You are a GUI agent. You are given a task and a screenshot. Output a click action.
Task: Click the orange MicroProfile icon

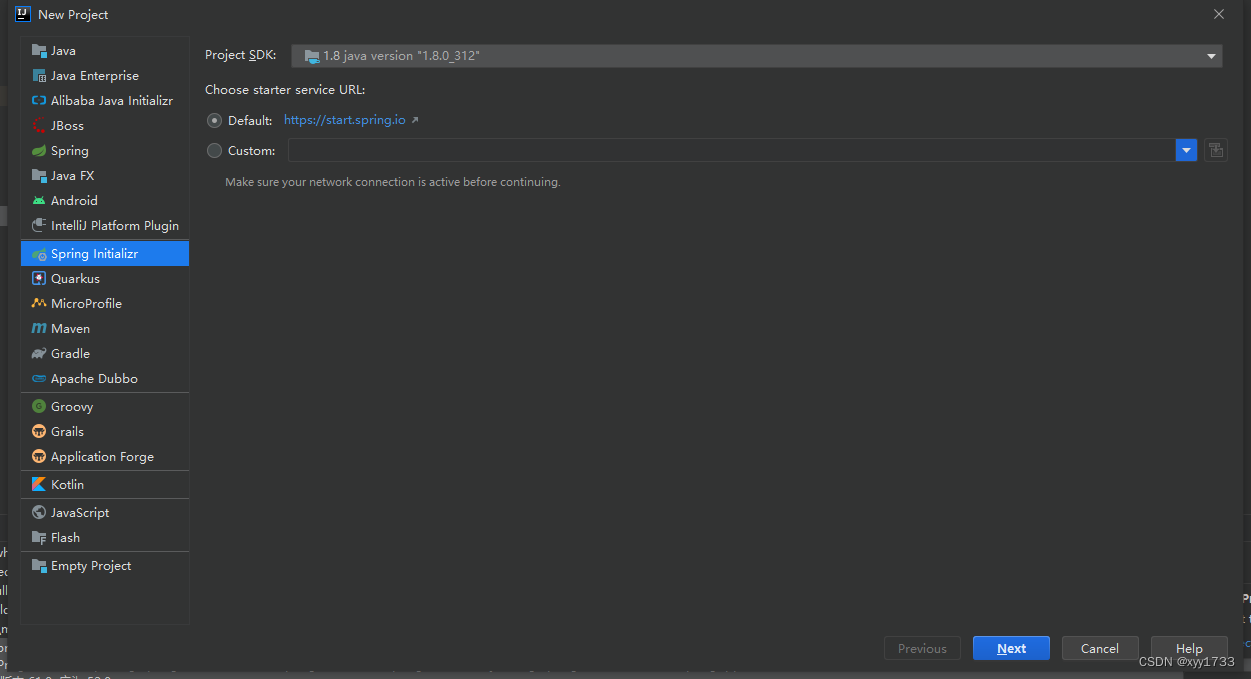[39, 304]
